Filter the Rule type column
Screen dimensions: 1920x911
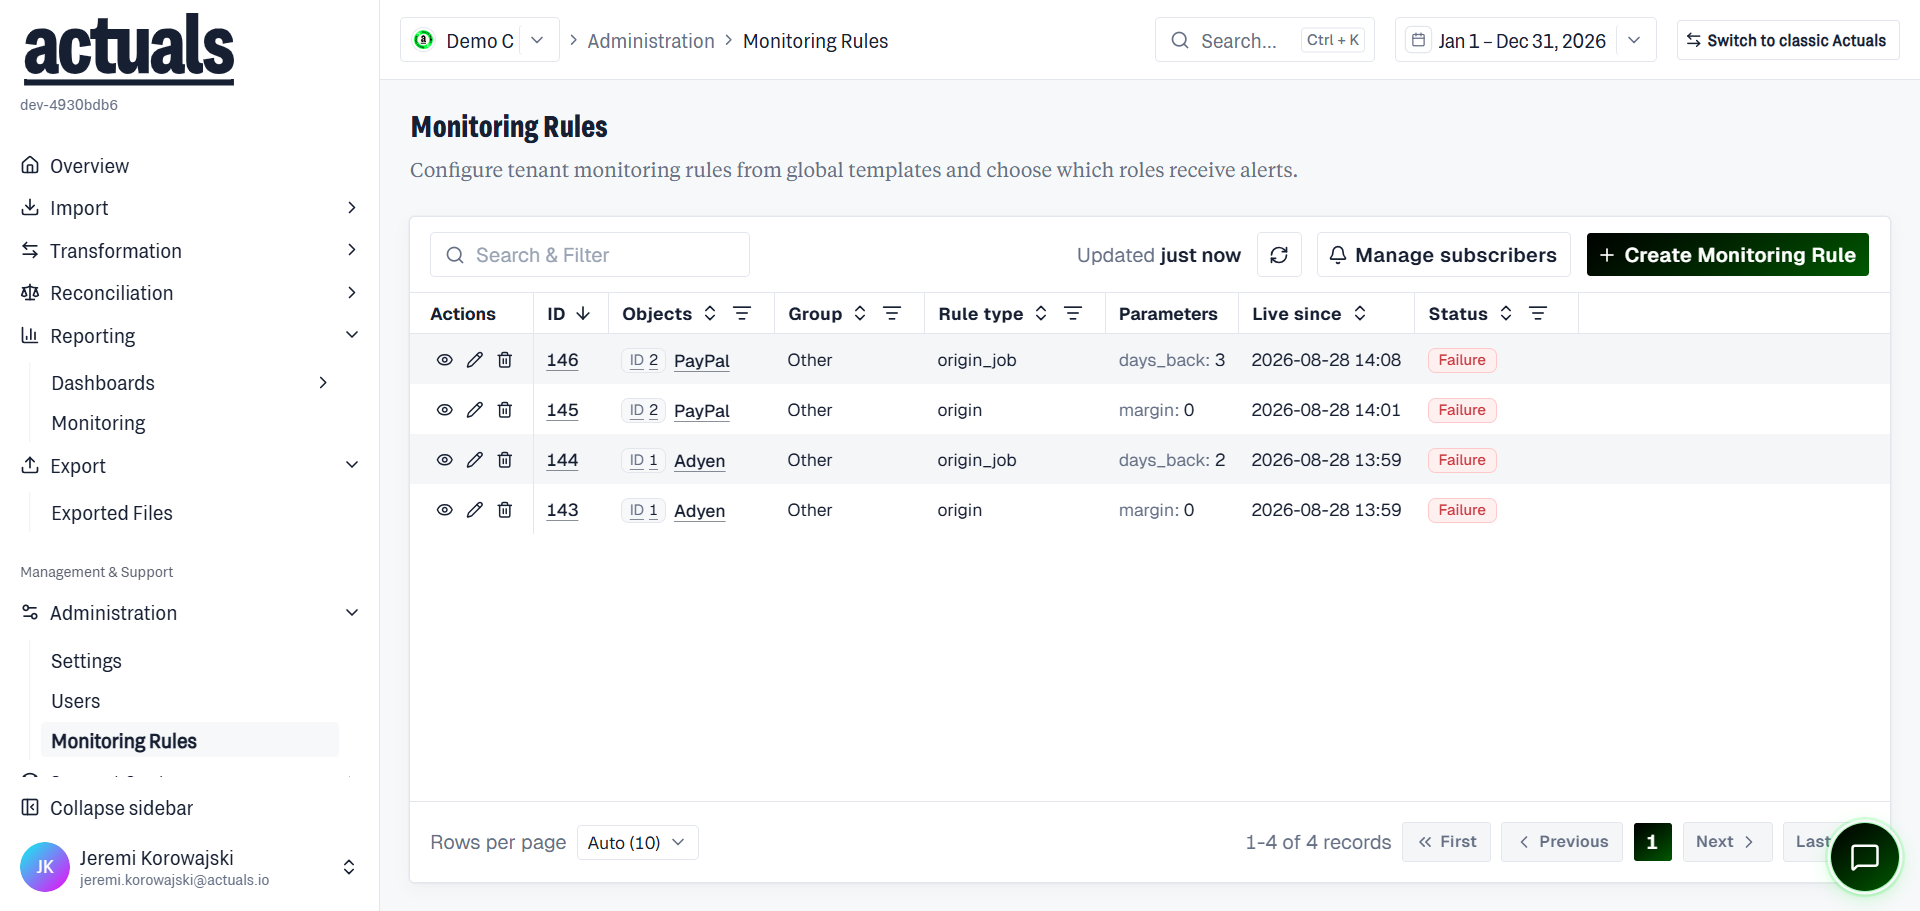pyautogui.click(x=1073, y=314)
